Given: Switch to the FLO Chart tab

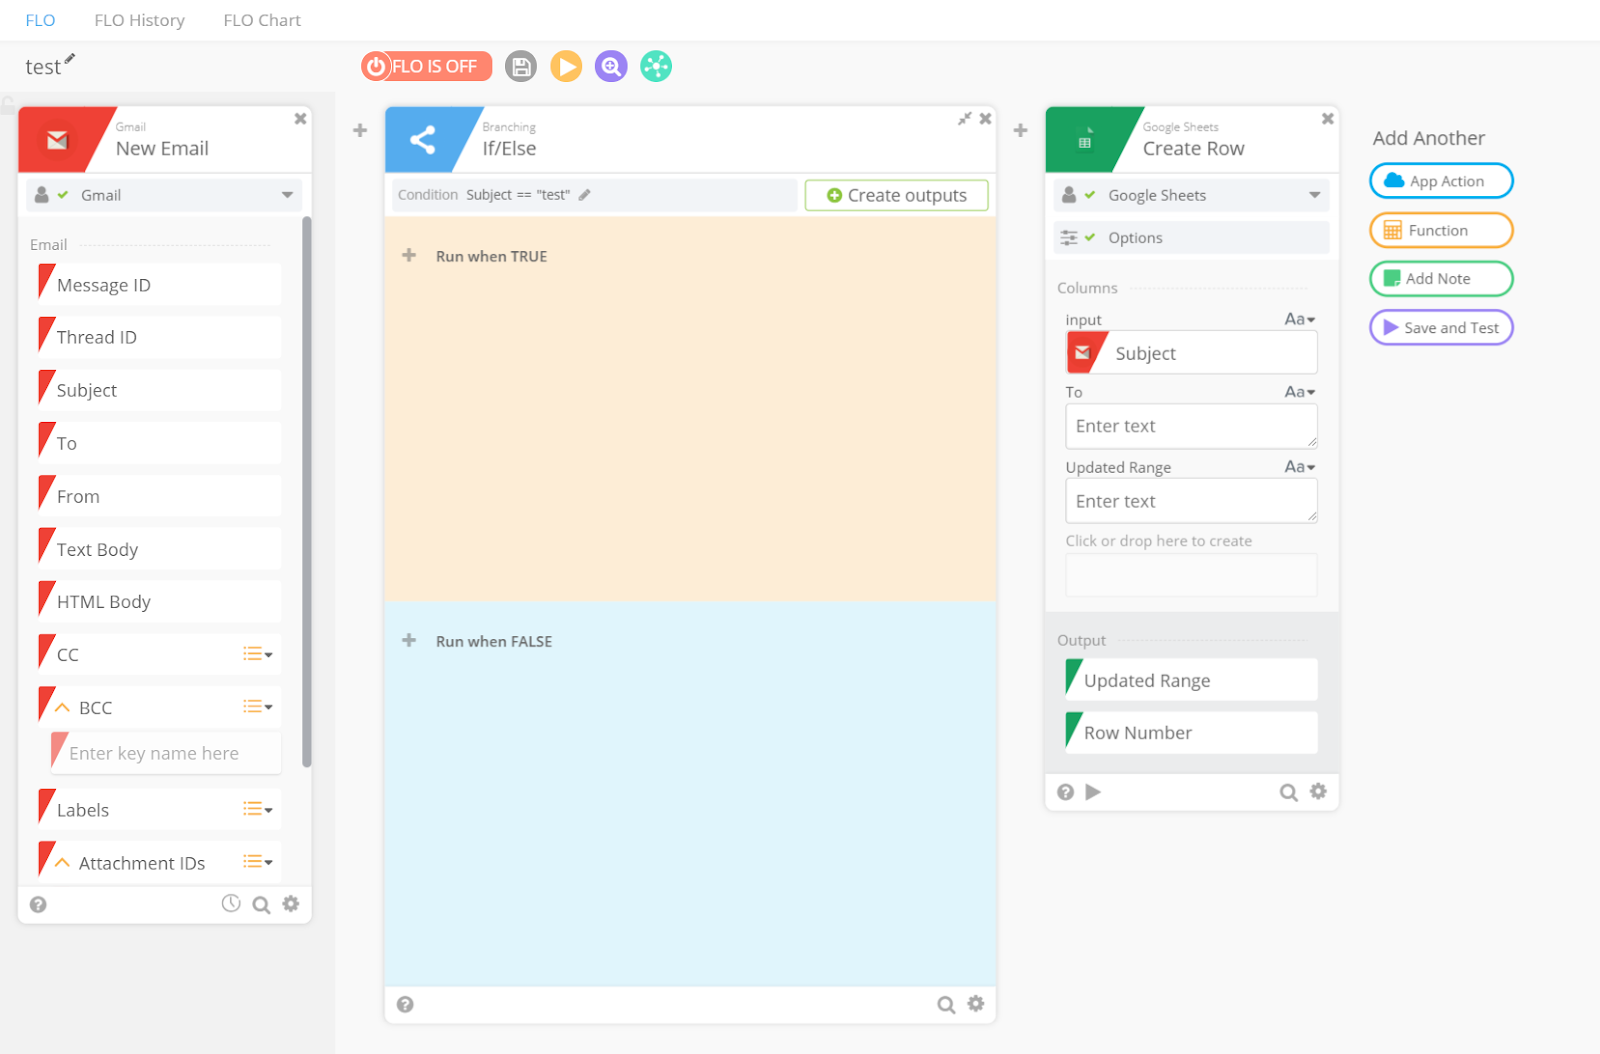Looking at the screenshot, I should (x=262, y=20).
